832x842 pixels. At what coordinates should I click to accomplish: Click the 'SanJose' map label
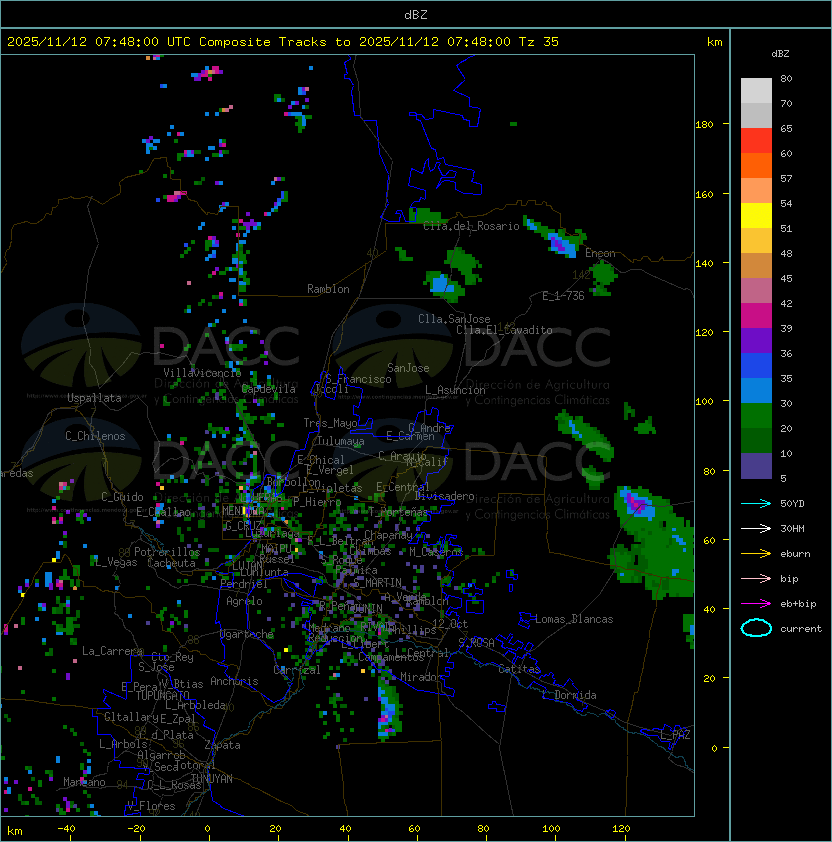click(408, 368)
